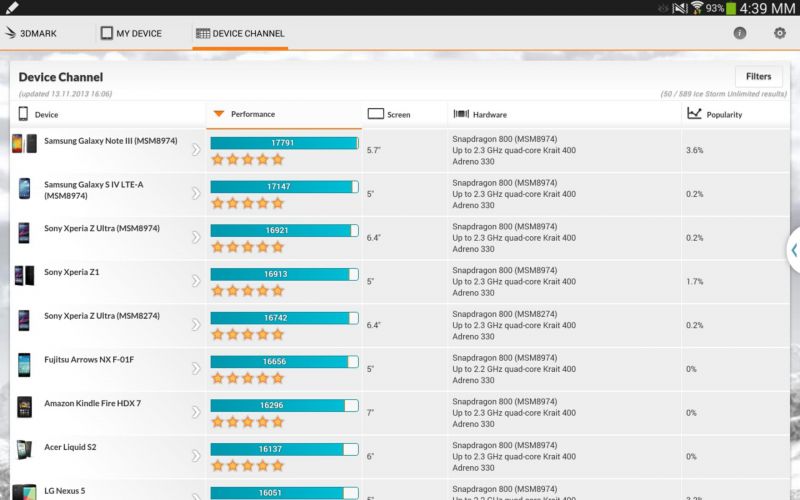Screen dimensions: 800x500
Task: Tap the battery indicator icon
Action: click(731, 8)
